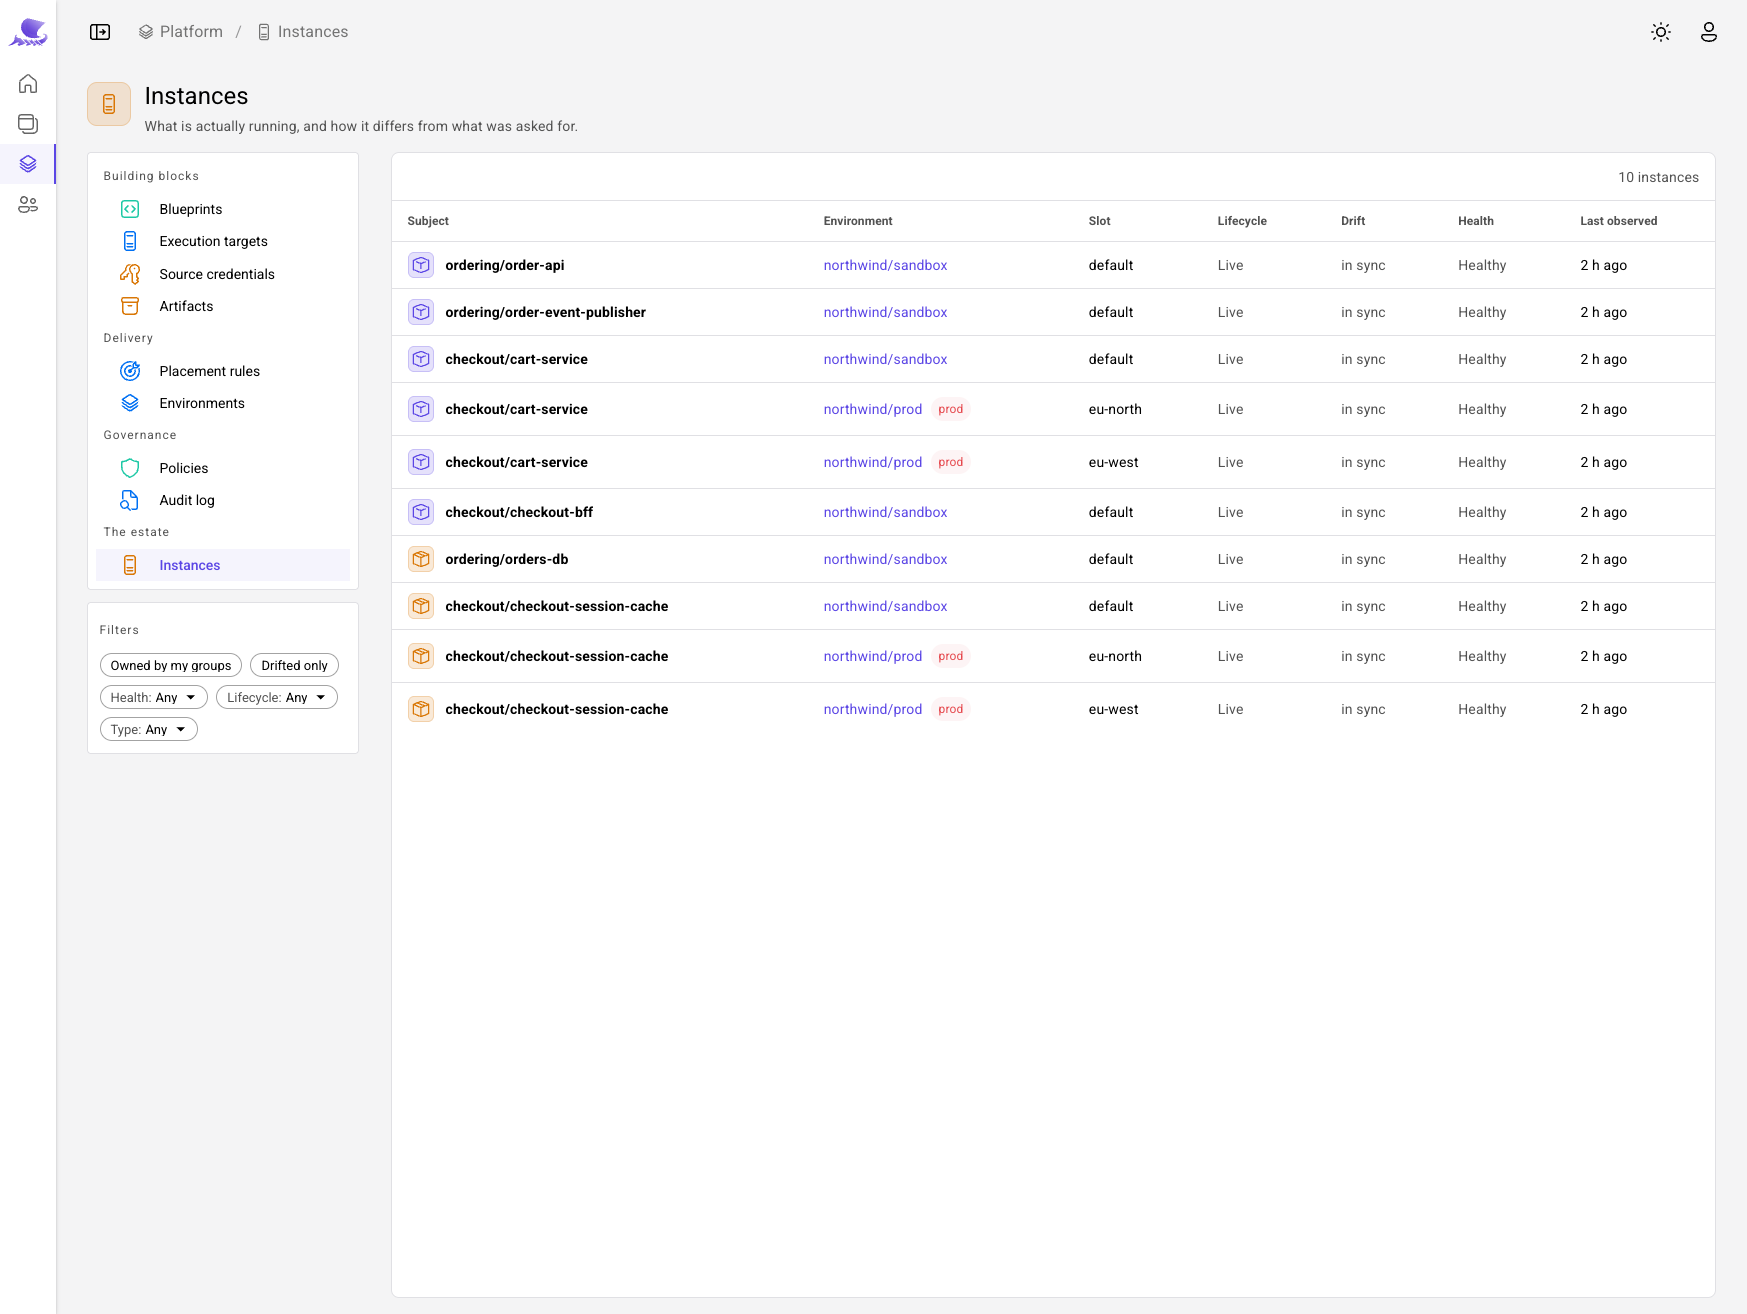Open the Blueprints menu item
This screenshot has height=1314, width=1747.
[x=223, y=209]
